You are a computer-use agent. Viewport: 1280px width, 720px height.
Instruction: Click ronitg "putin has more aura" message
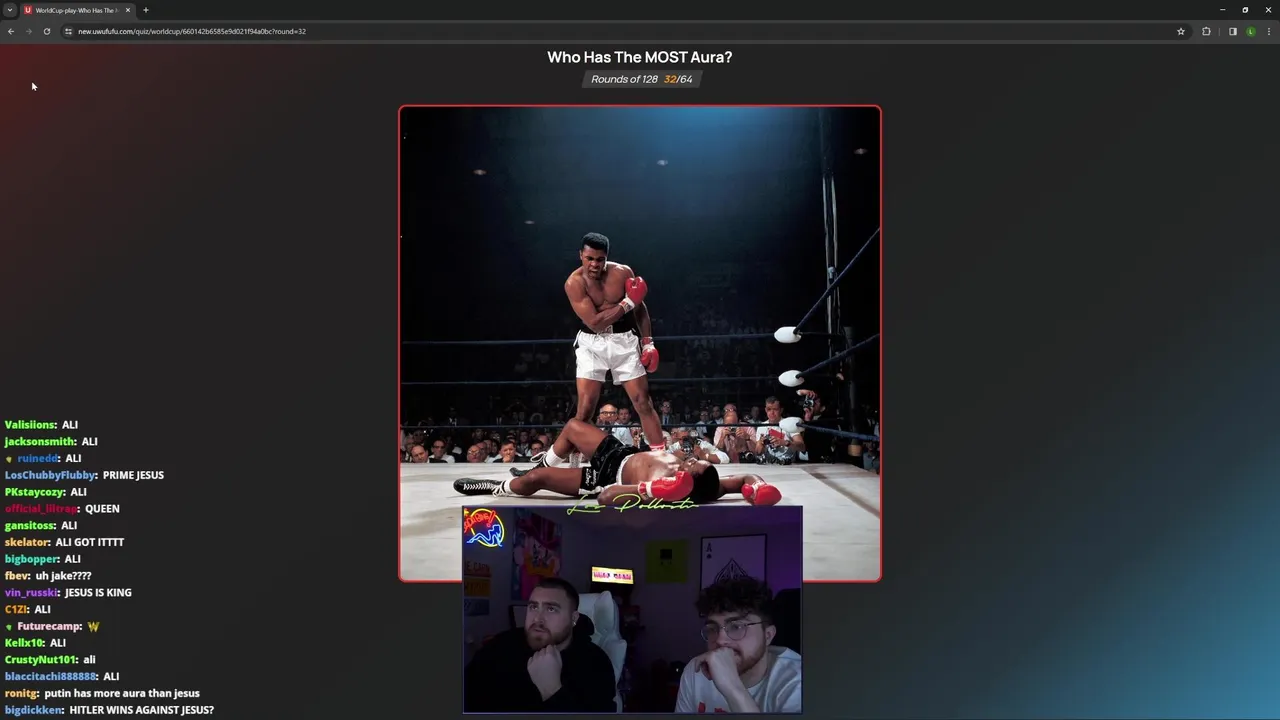pyautogui.click(x=102, y=693)
